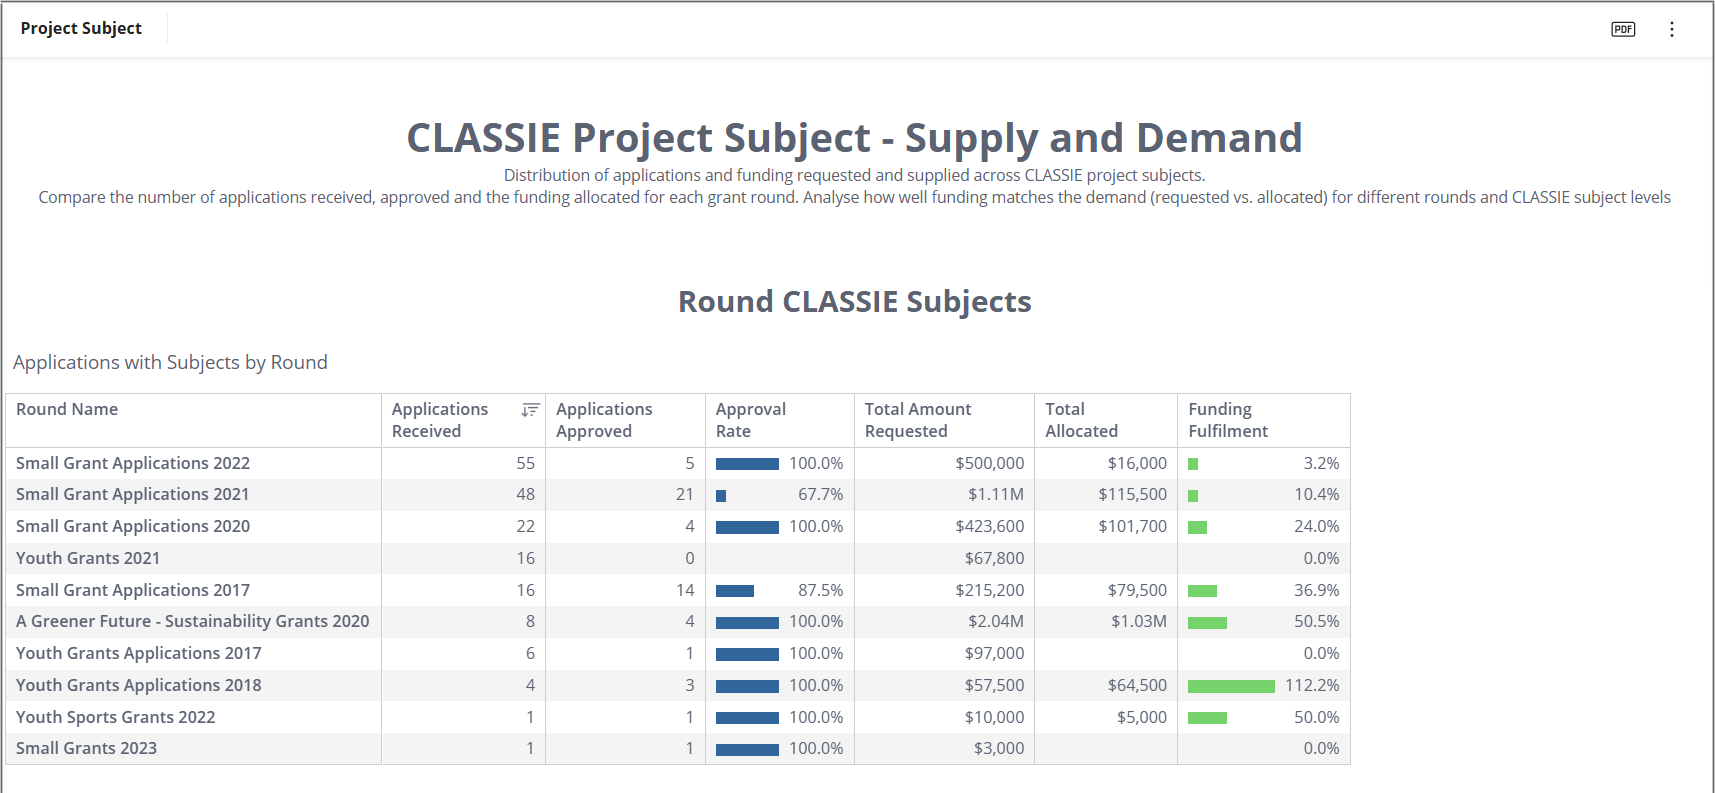
Task: Select the Small Grant Applications 2022 row
Action: point(133,463)
